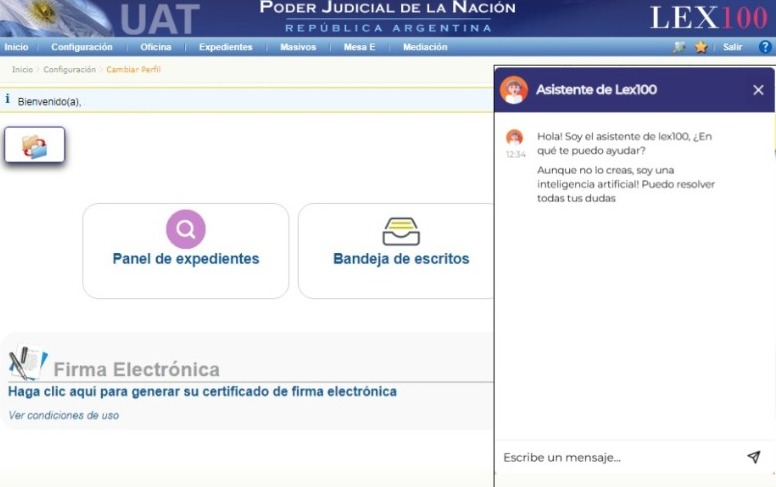Screen dimensions: 776x487
Task: Open the Mesa E menu
Action: (359, 47)
